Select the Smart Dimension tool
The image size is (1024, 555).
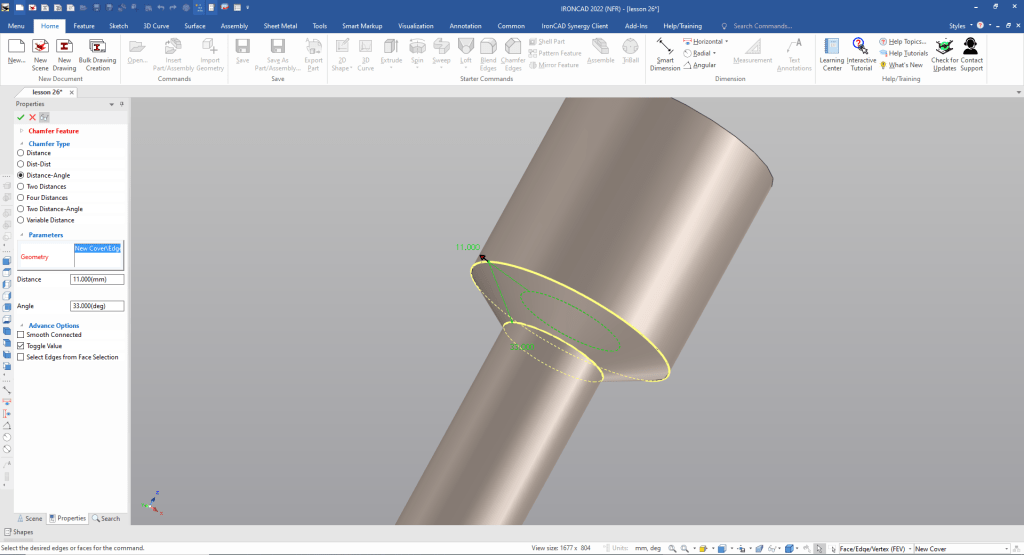point(665,51)
